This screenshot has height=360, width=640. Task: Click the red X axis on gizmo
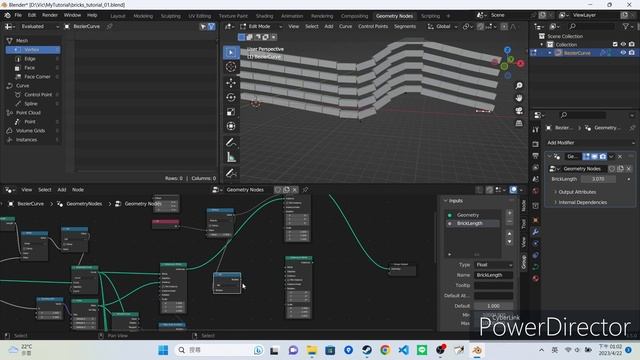point(520,64)
